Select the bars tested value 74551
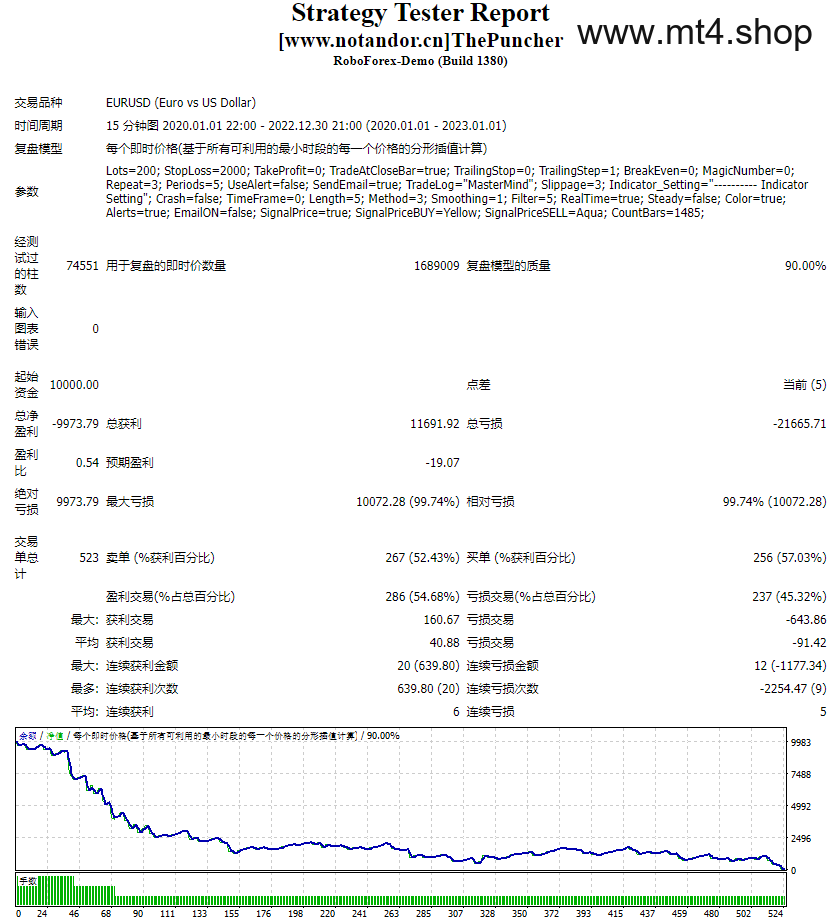This screenshot has width=834, height=924. pyautogui.click(x=83, y=266)
